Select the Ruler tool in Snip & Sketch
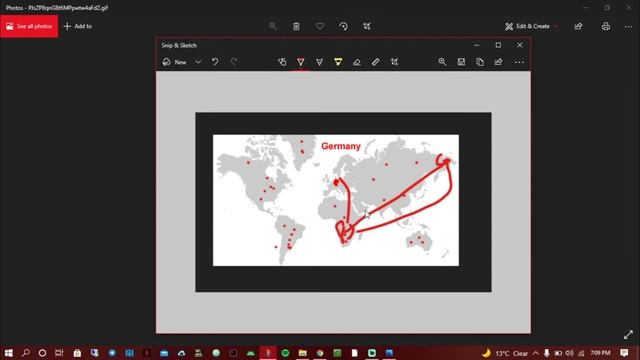 click(376, 62)
